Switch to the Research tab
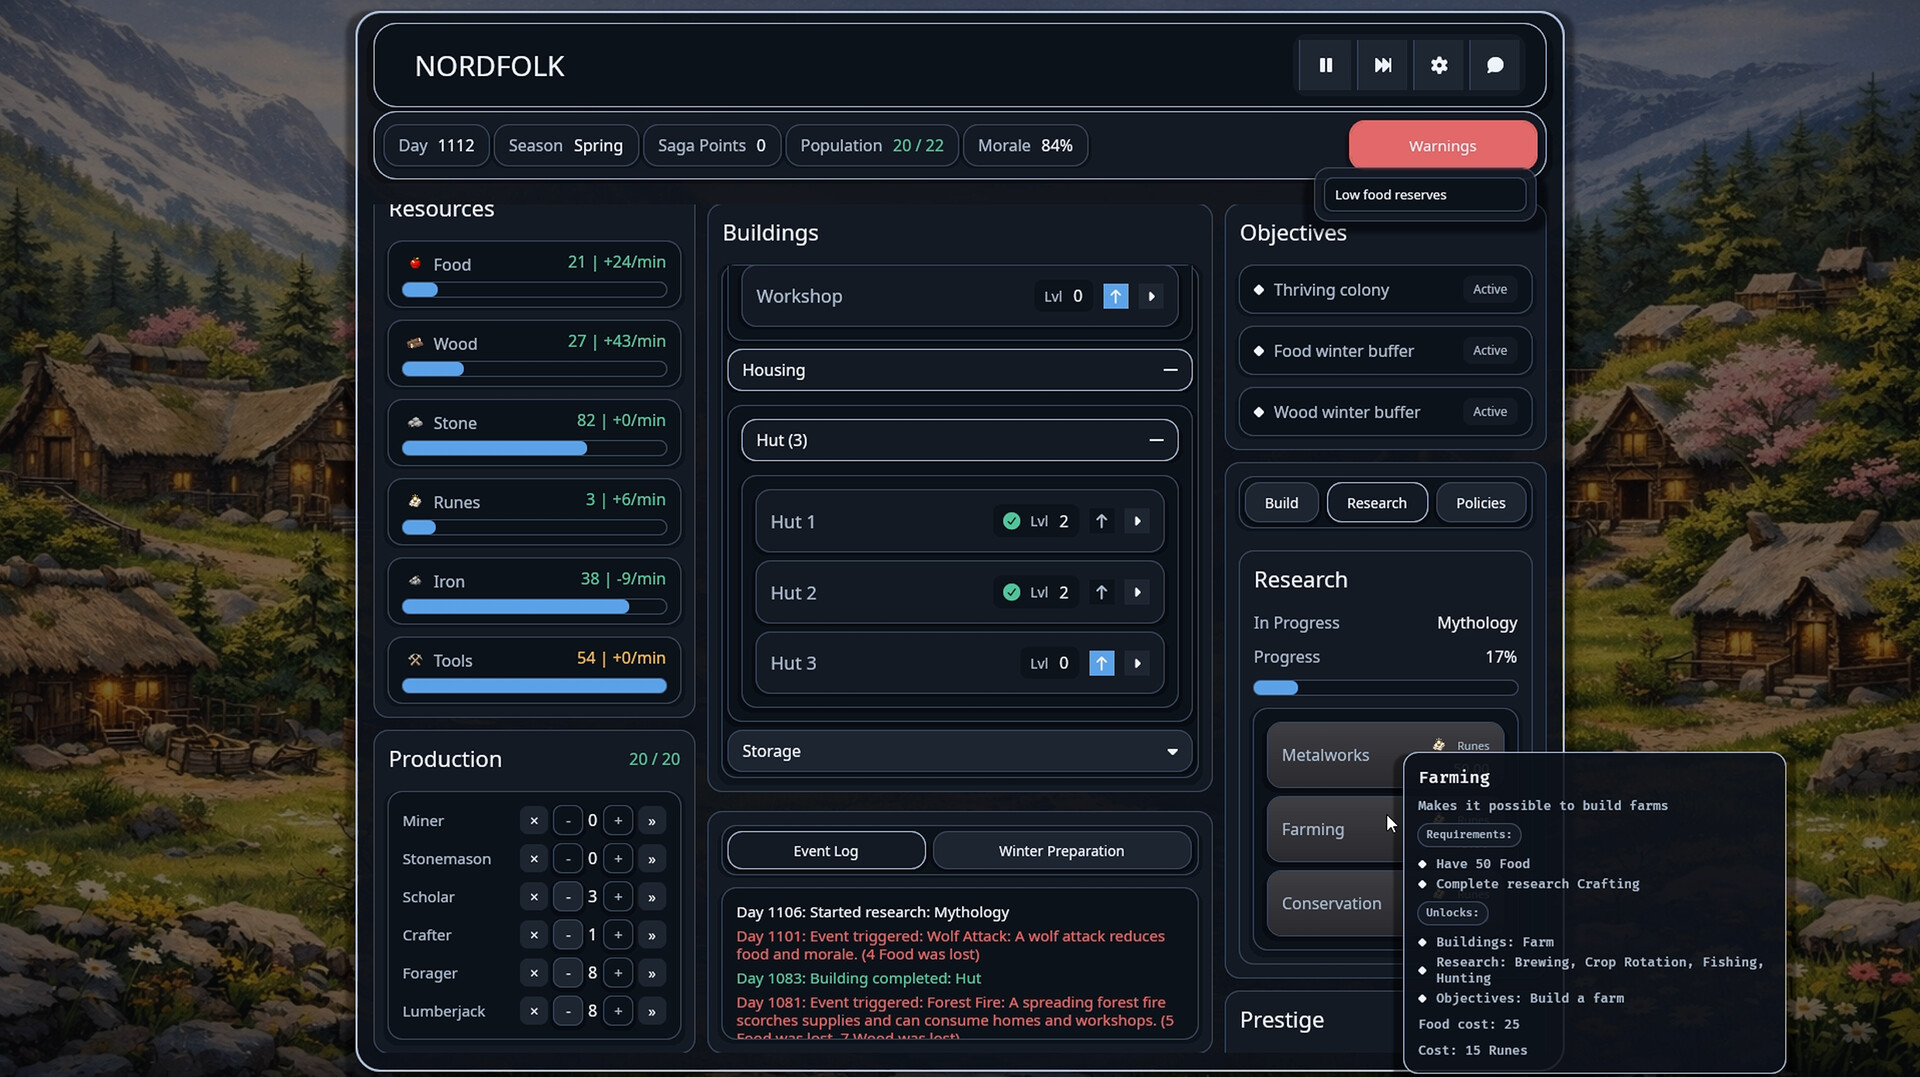The width and height of the screenshot is (1920, 1077). click(x=1377, y=503)
